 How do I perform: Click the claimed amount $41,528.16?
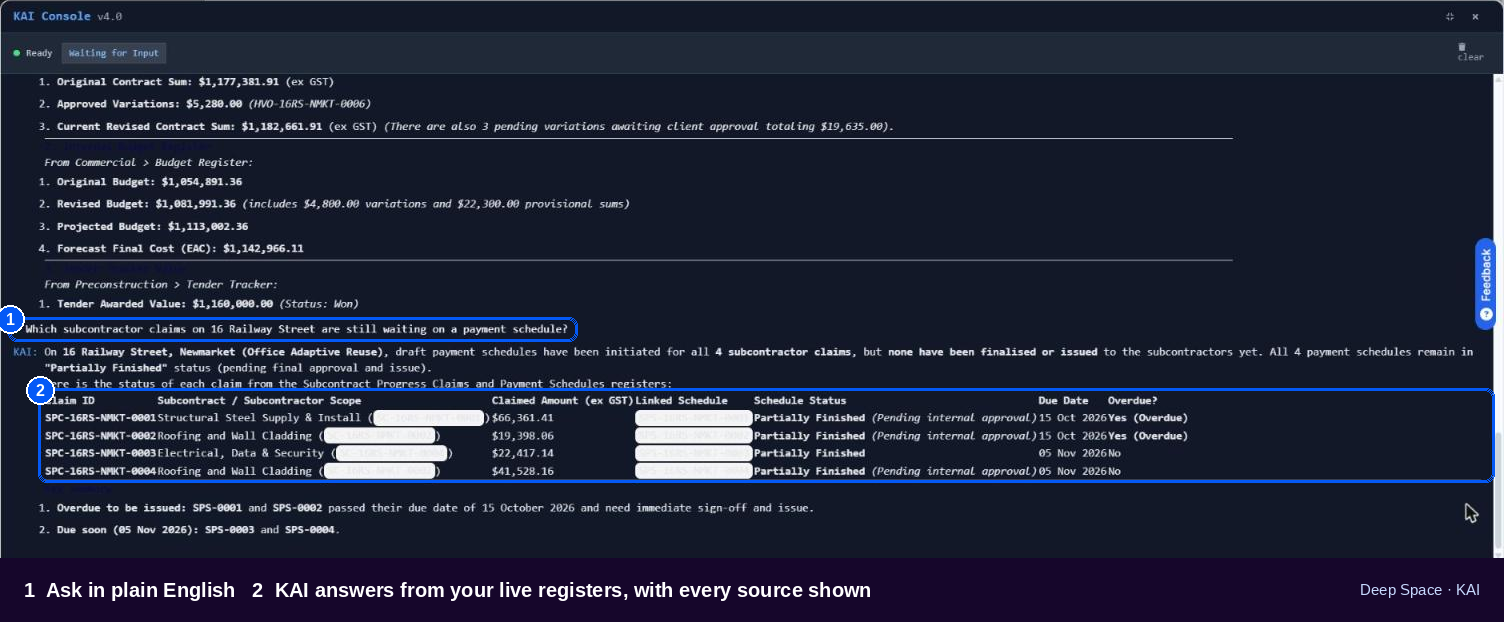(523, 471)
